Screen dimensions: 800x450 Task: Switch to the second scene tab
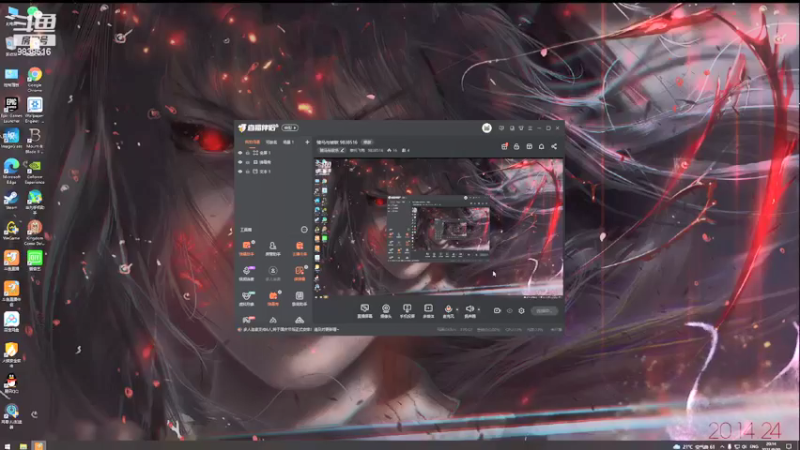(x=271, y=142)
